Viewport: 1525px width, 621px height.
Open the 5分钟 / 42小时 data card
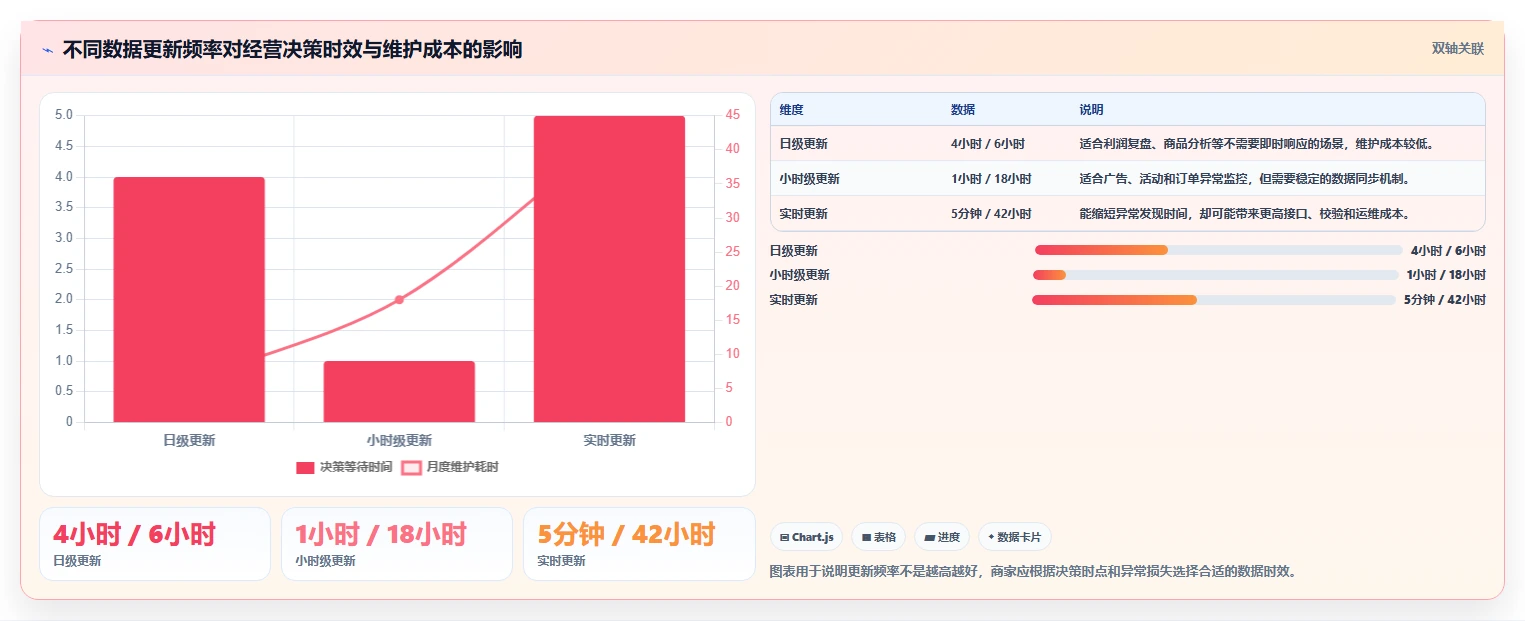tap(639, 544)
